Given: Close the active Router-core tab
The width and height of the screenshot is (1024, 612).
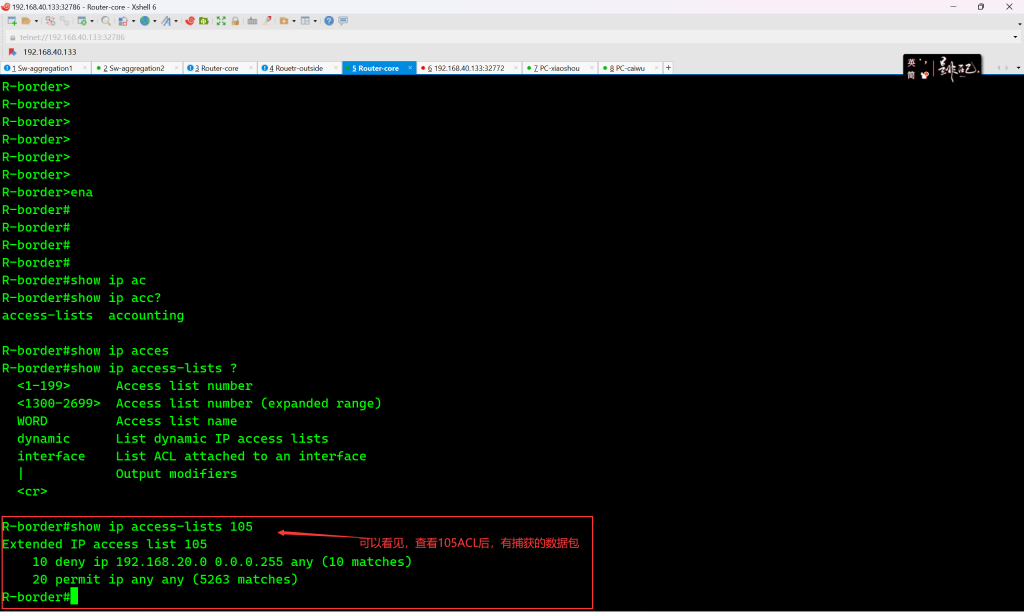Looking at the screenshot, I should pos(412,68).
